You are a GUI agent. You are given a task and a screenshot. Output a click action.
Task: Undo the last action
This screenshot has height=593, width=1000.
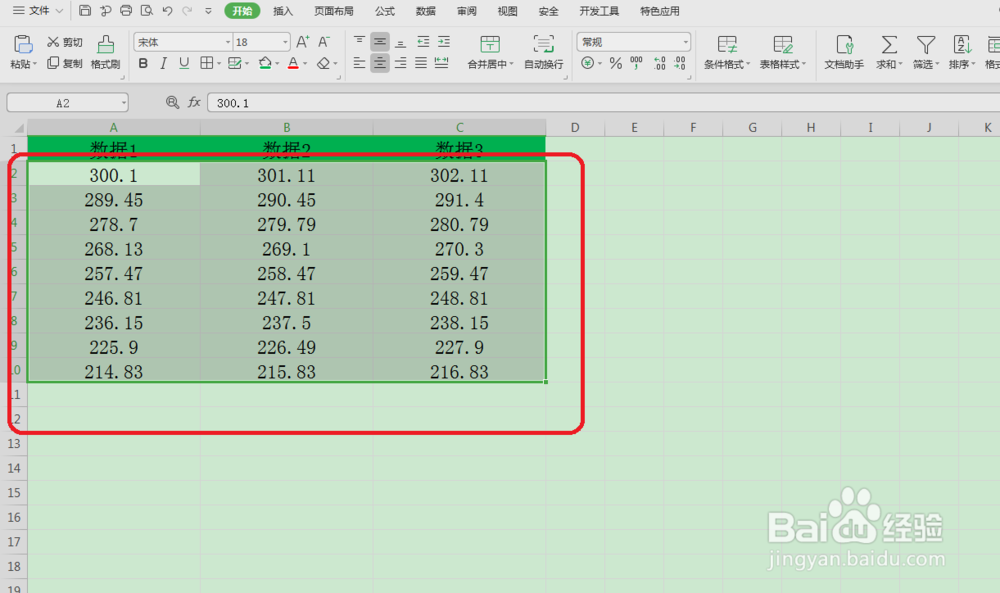click(x=167, y=10)
